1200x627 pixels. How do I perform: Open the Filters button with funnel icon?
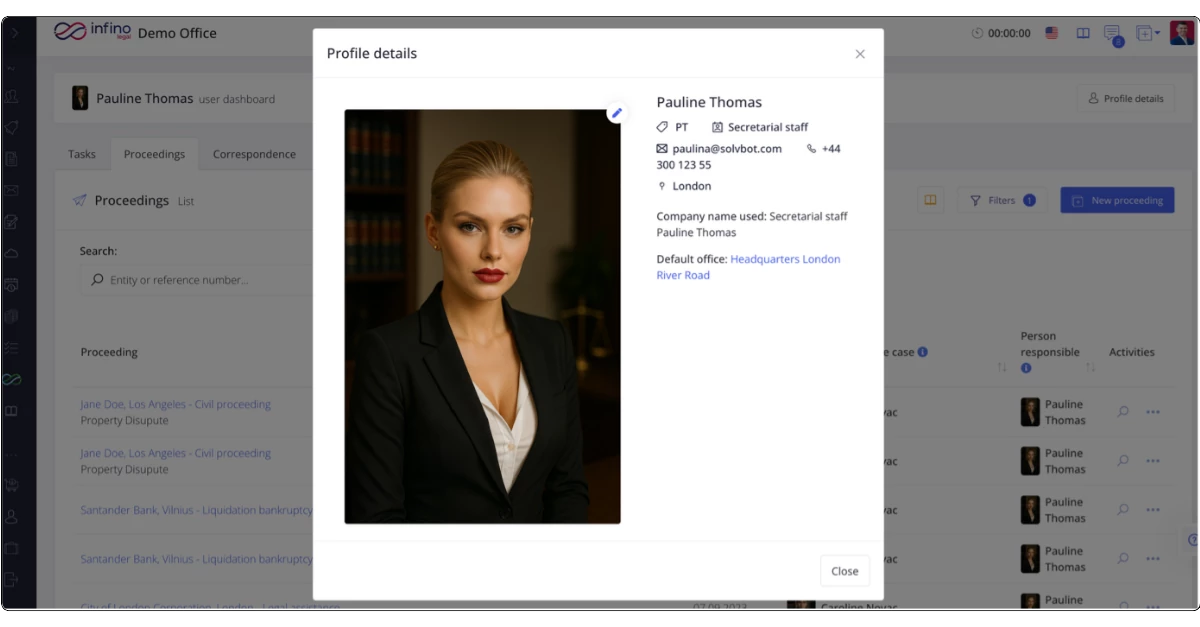point(1001,200)
